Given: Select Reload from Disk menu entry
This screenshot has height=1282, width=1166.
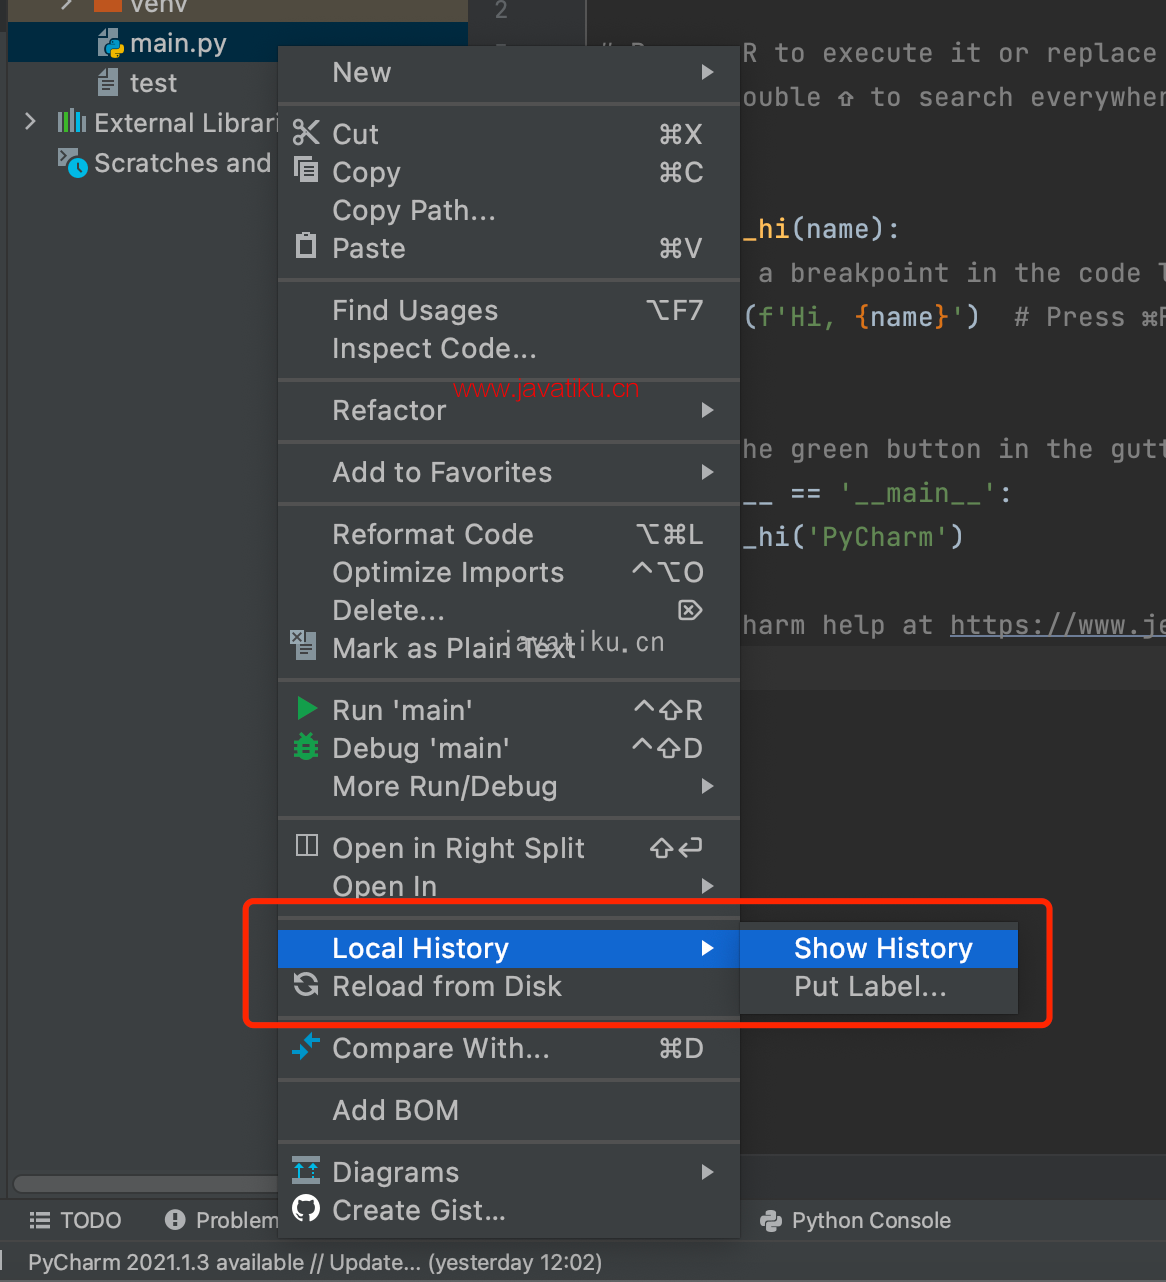Looking at the screenshot, I should [509, 986].
